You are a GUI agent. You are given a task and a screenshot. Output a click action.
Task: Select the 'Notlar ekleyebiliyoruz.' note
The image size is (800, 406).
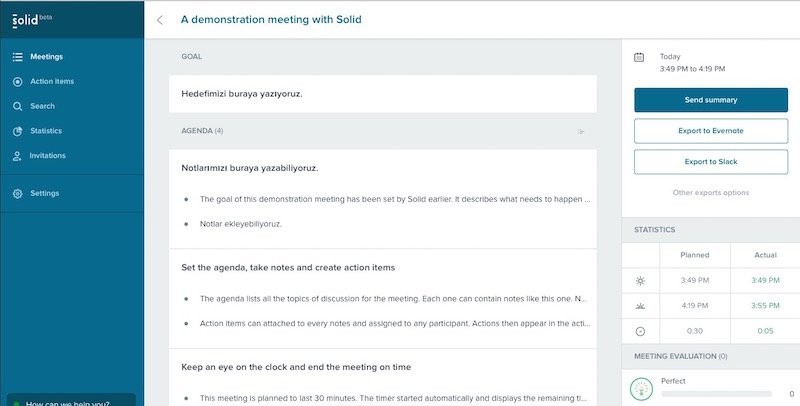(241, 224)
